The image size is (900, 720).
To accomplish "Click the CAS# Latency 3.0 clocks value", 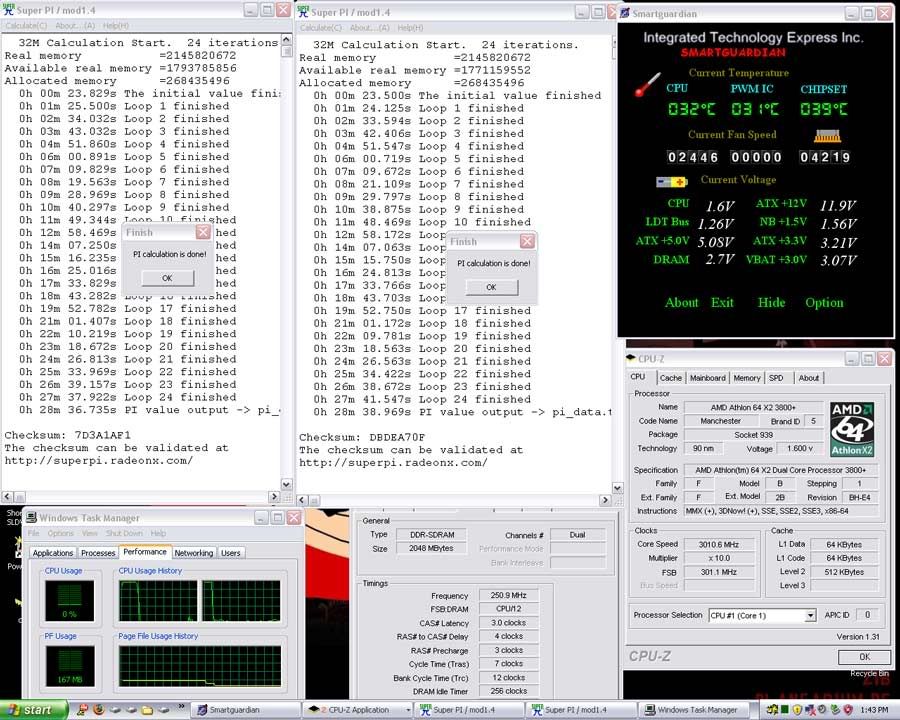I will coord(509,623).
